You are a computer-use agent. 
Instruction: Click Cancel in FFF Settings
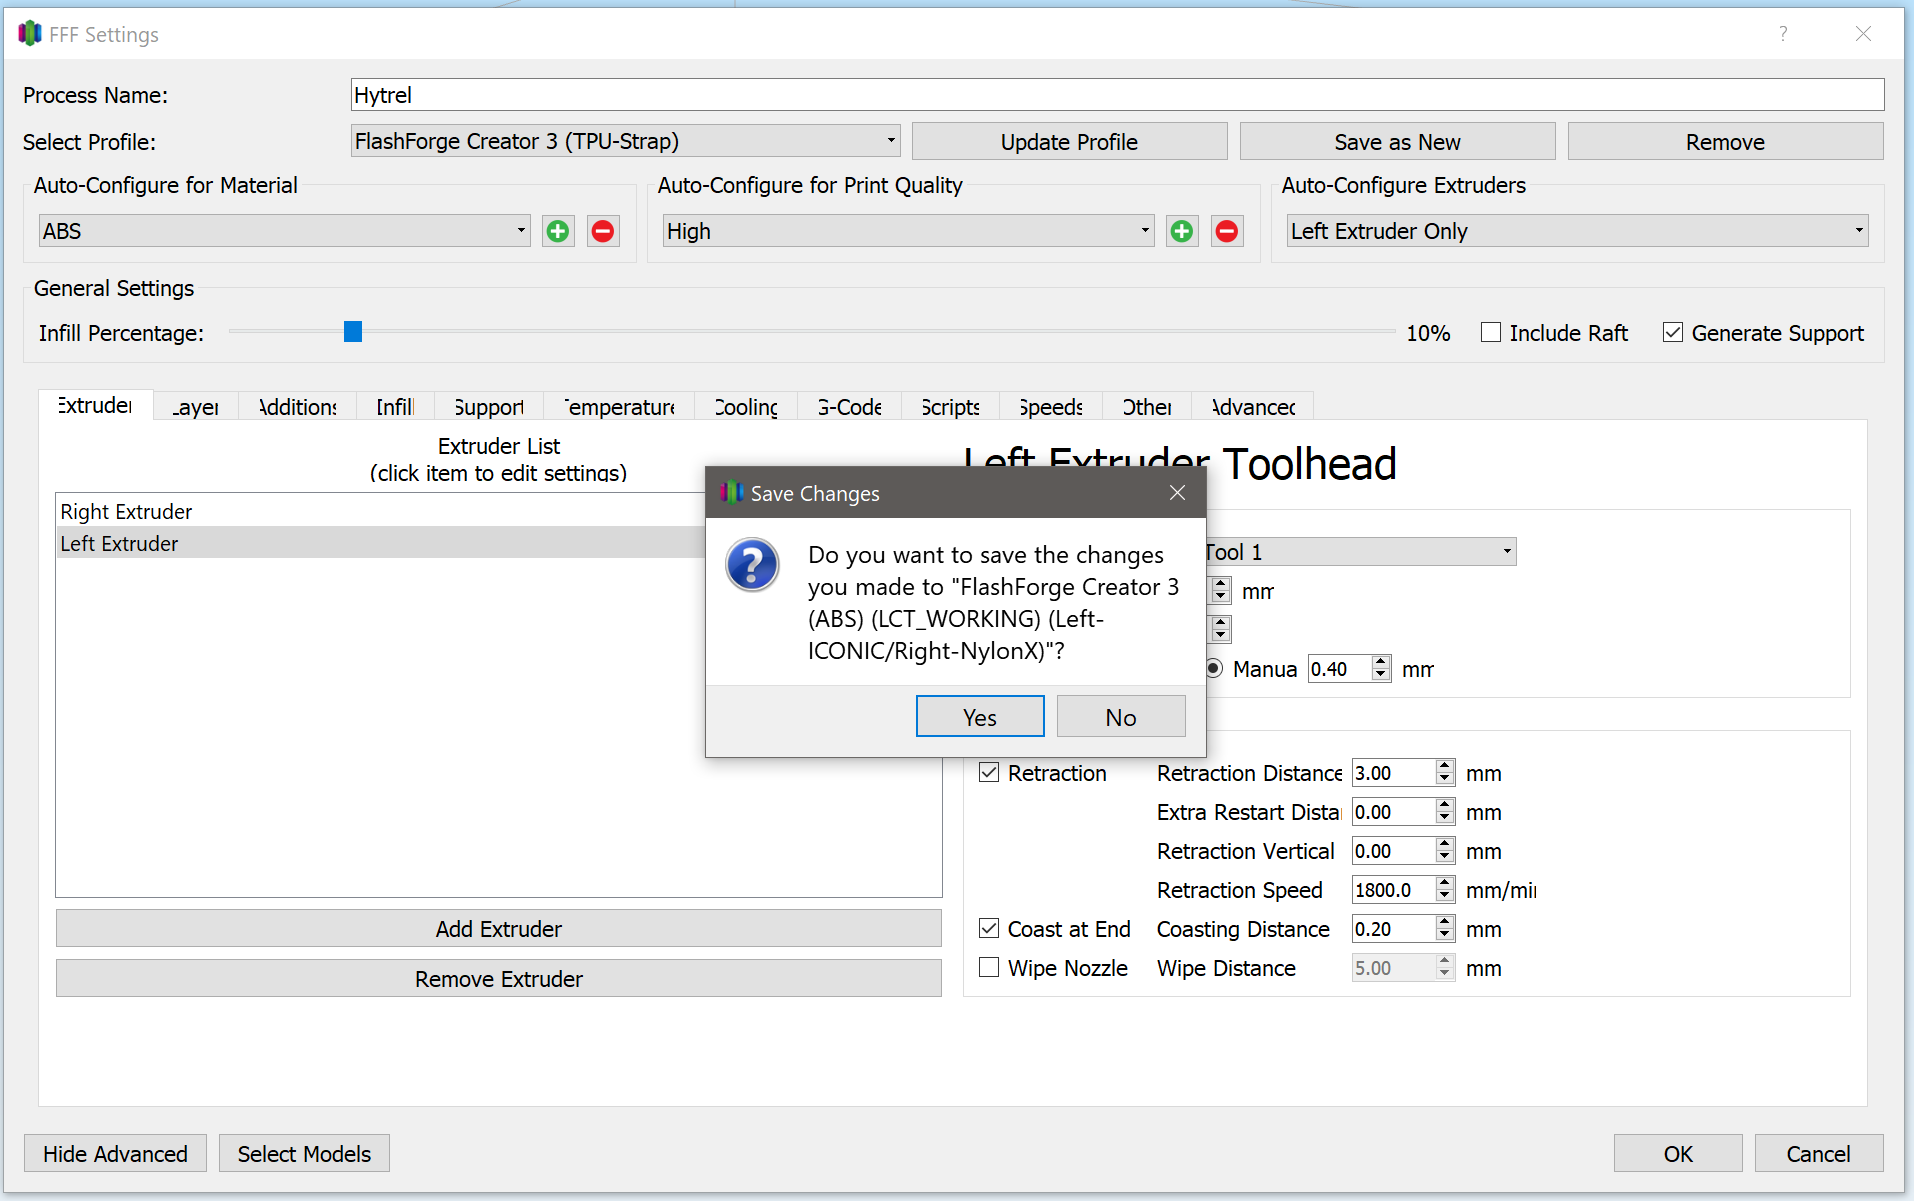click(x=1818, y=1153)
